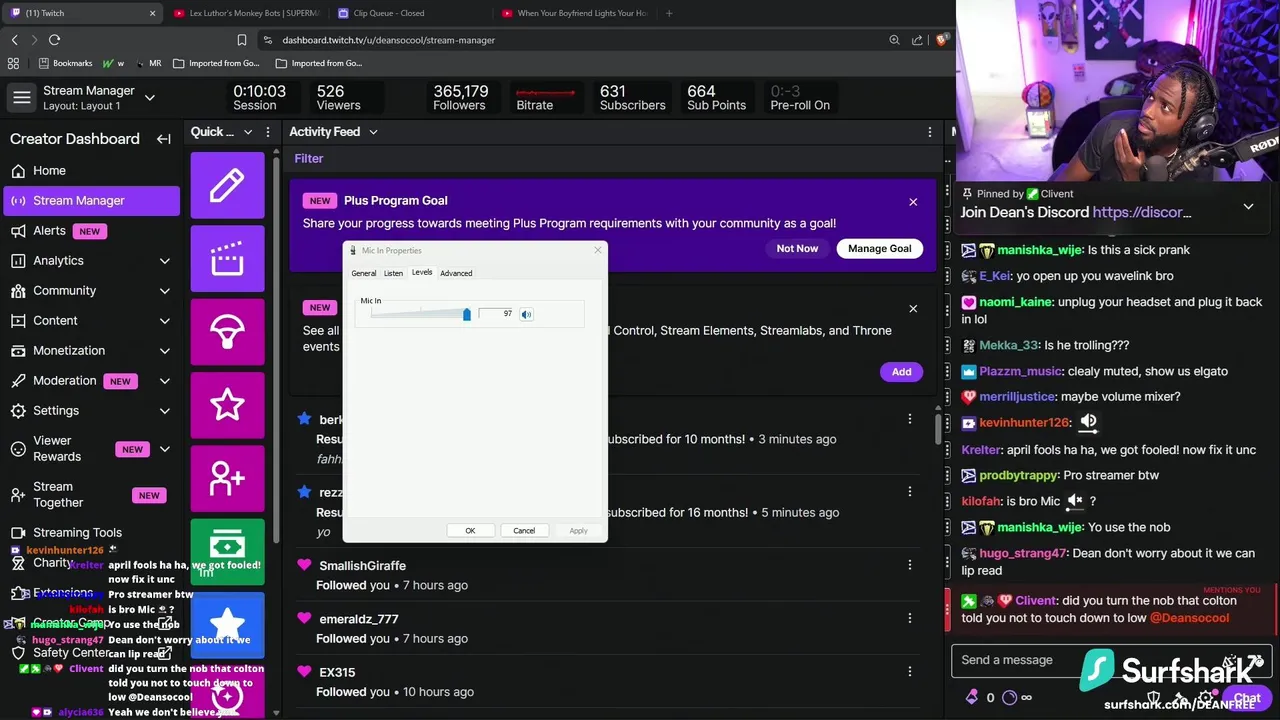This screenshot has height=720, width=1280.
Task: Expand the Viewer Rewards sidebar section
Action: [x=164, y=449]
